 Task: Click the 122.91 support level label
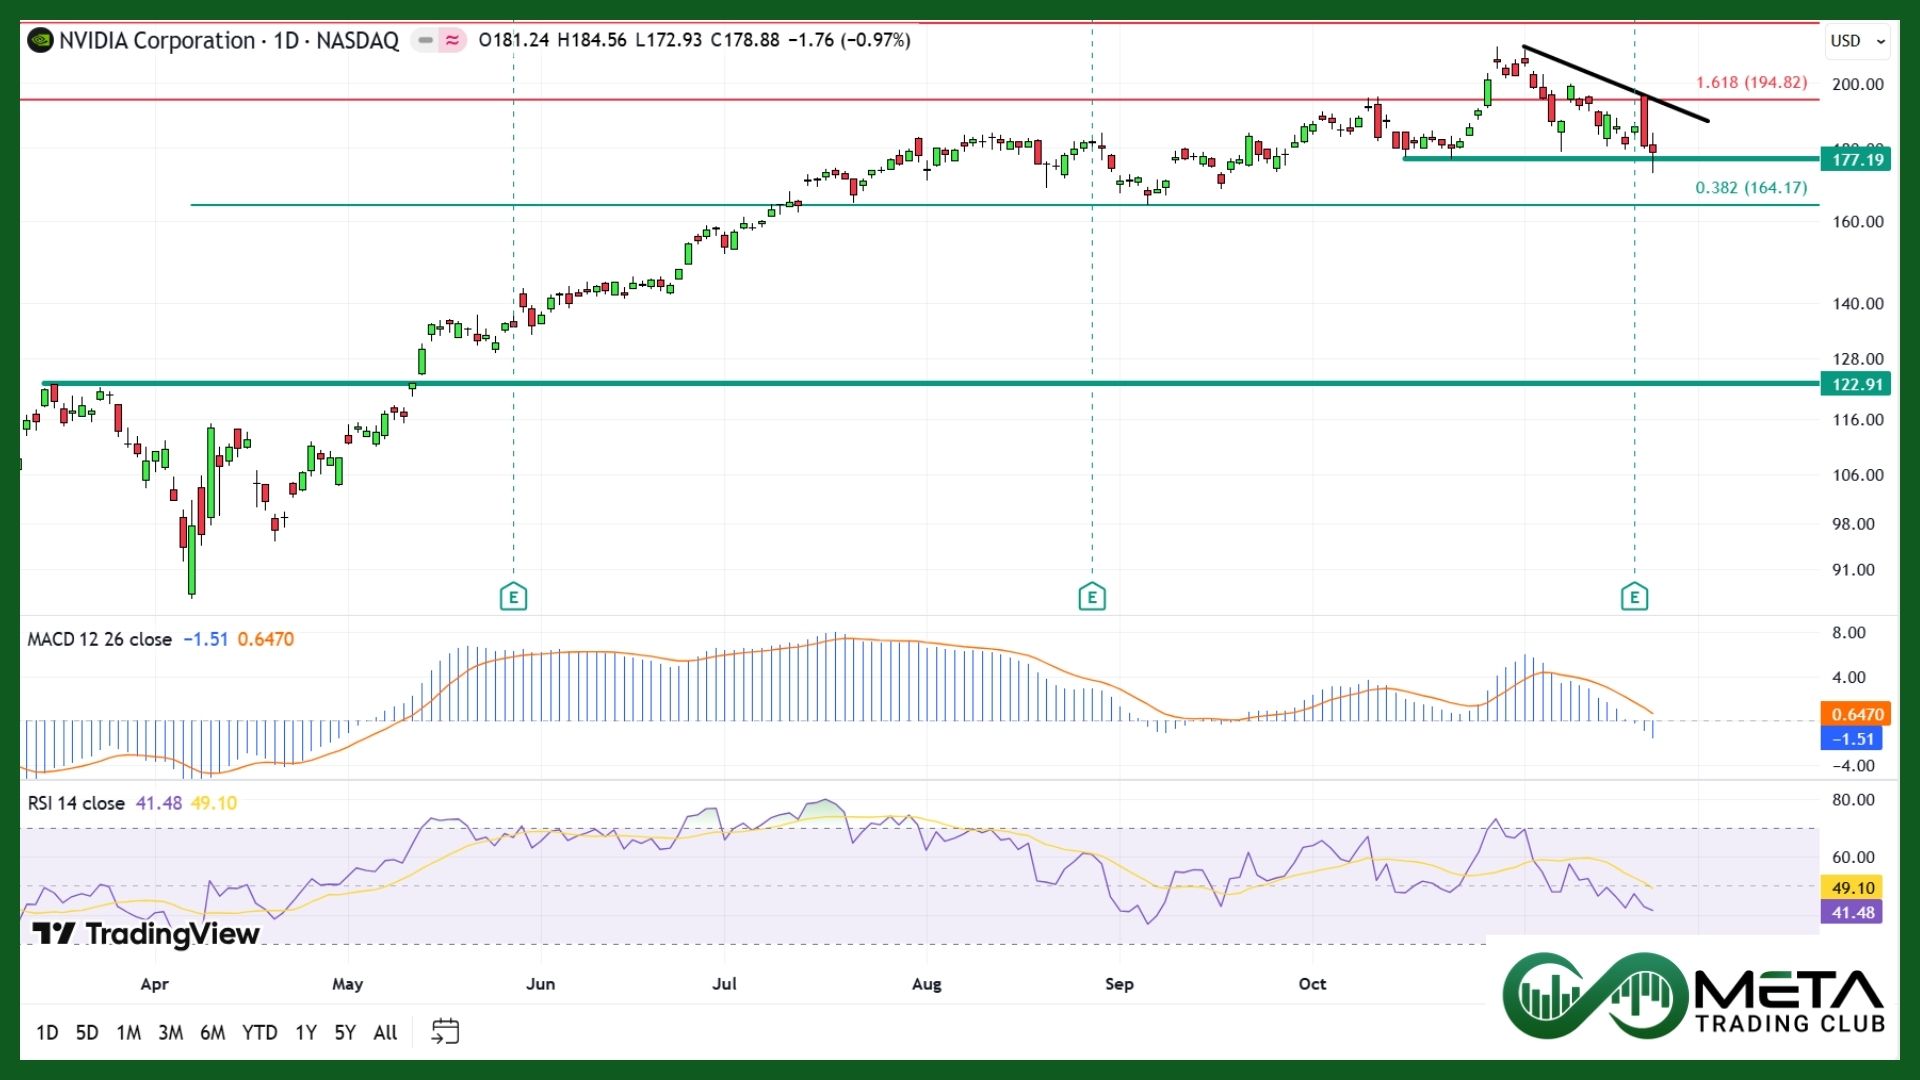(x=1857, y=385)
